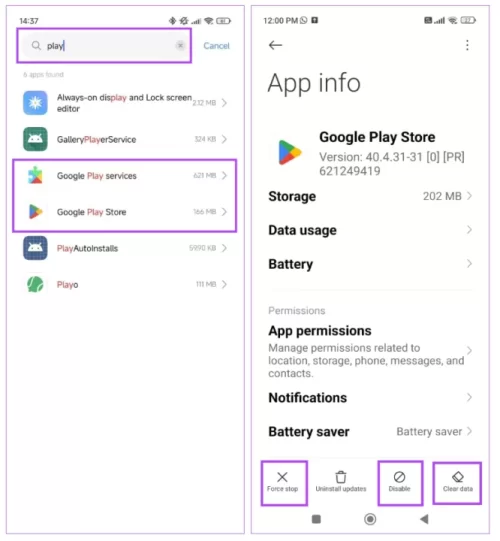Tap the Force stop X icon
This screenshot has height=541, width=500.
(x=282, y=477)
